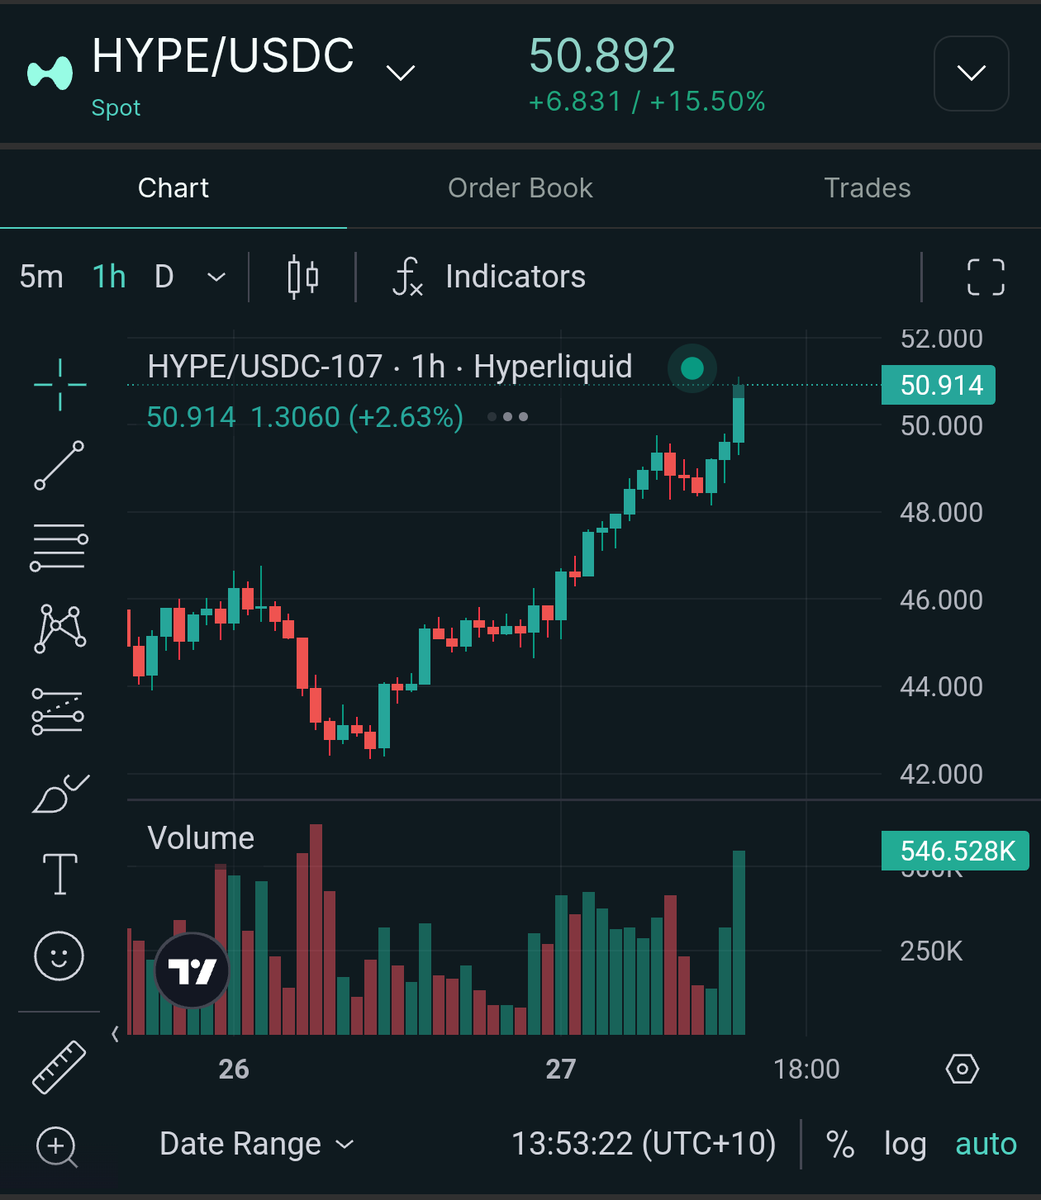
Task: Open the Date Range dropdown
Action: [257, 1144]
